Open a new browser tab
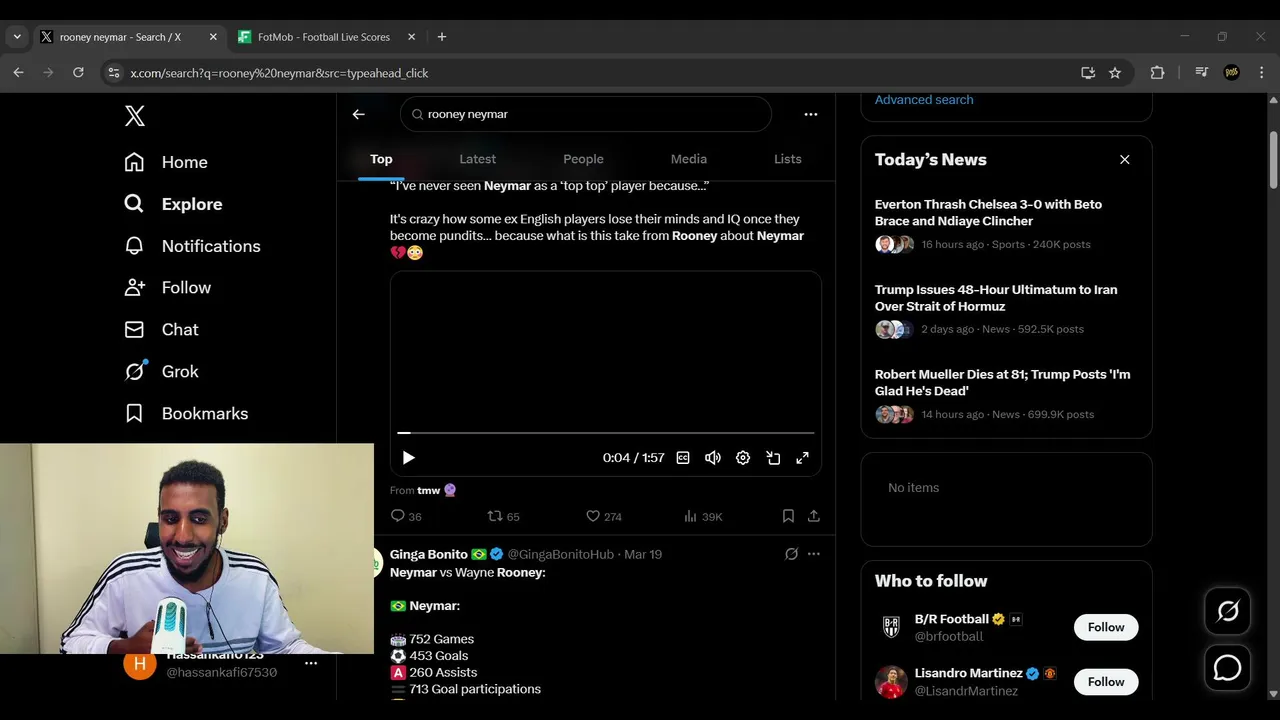This screenshot has height=720, width=1280. click(442, 37)
